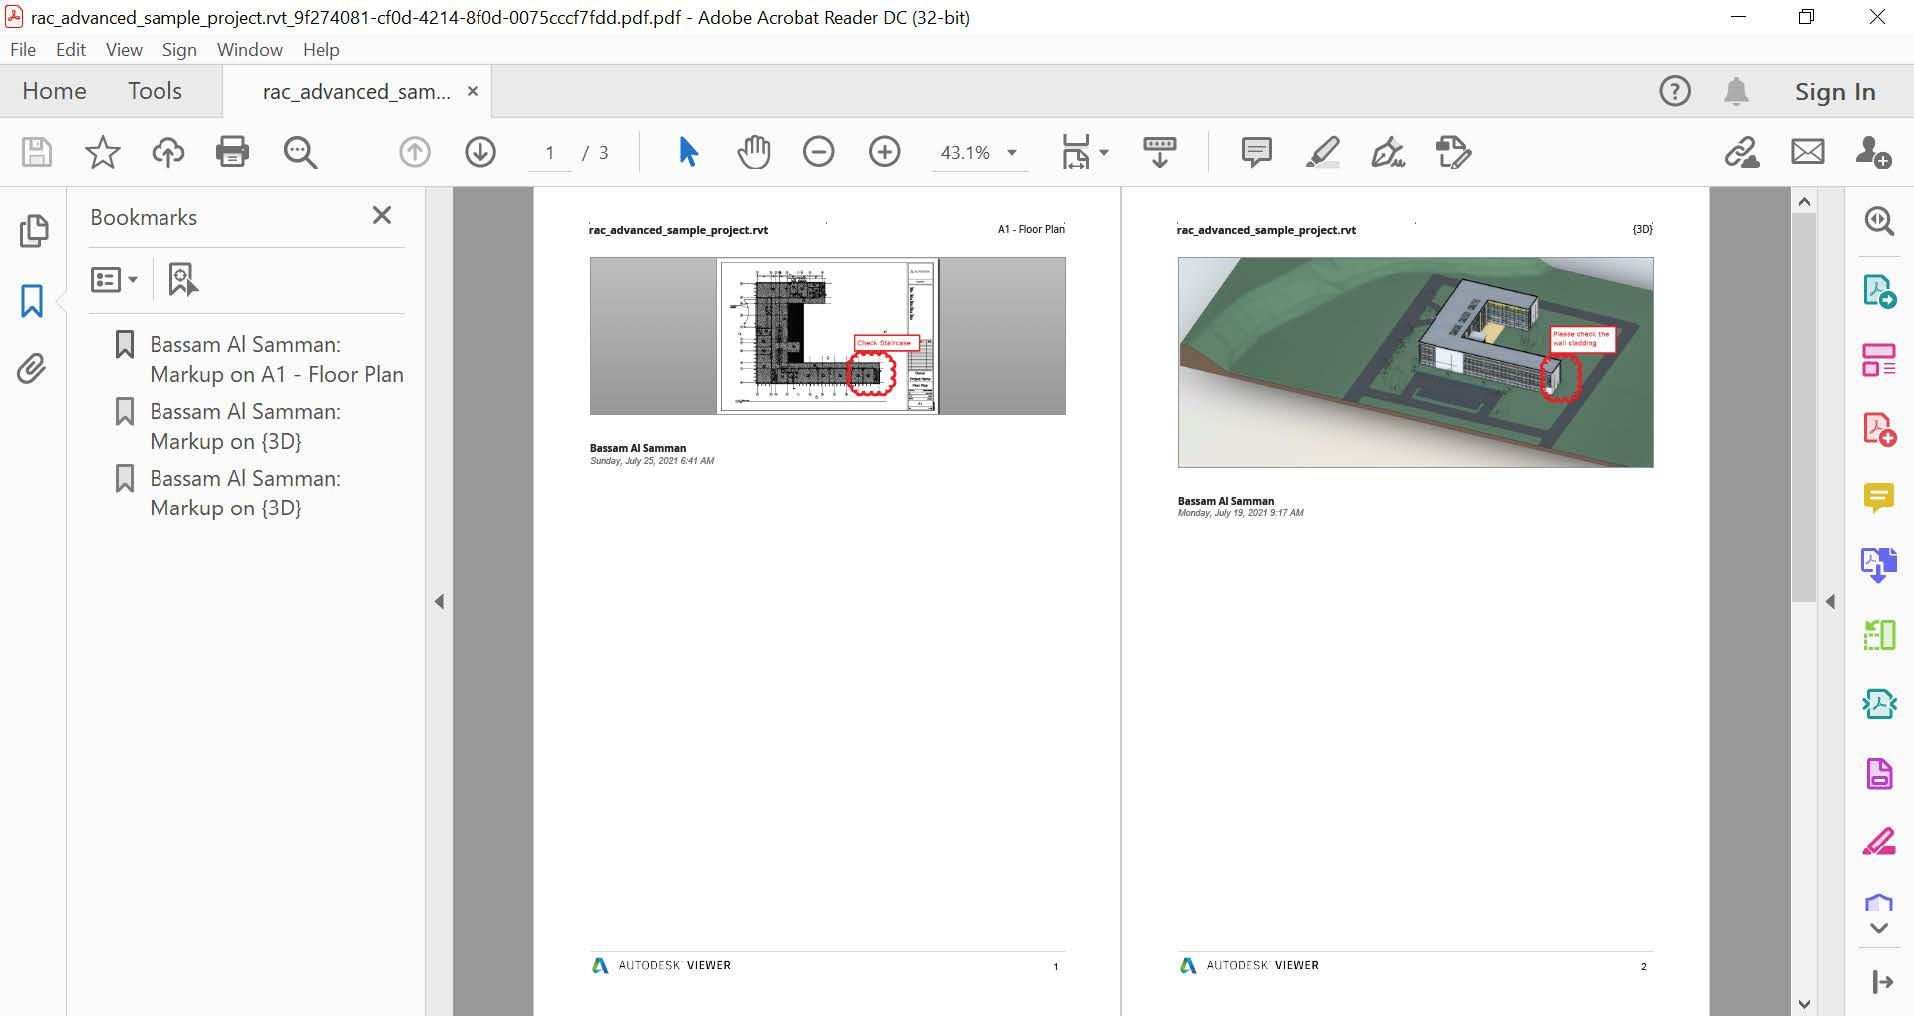
Task: Send file by email icon
Action: (x=1807, y=152)
